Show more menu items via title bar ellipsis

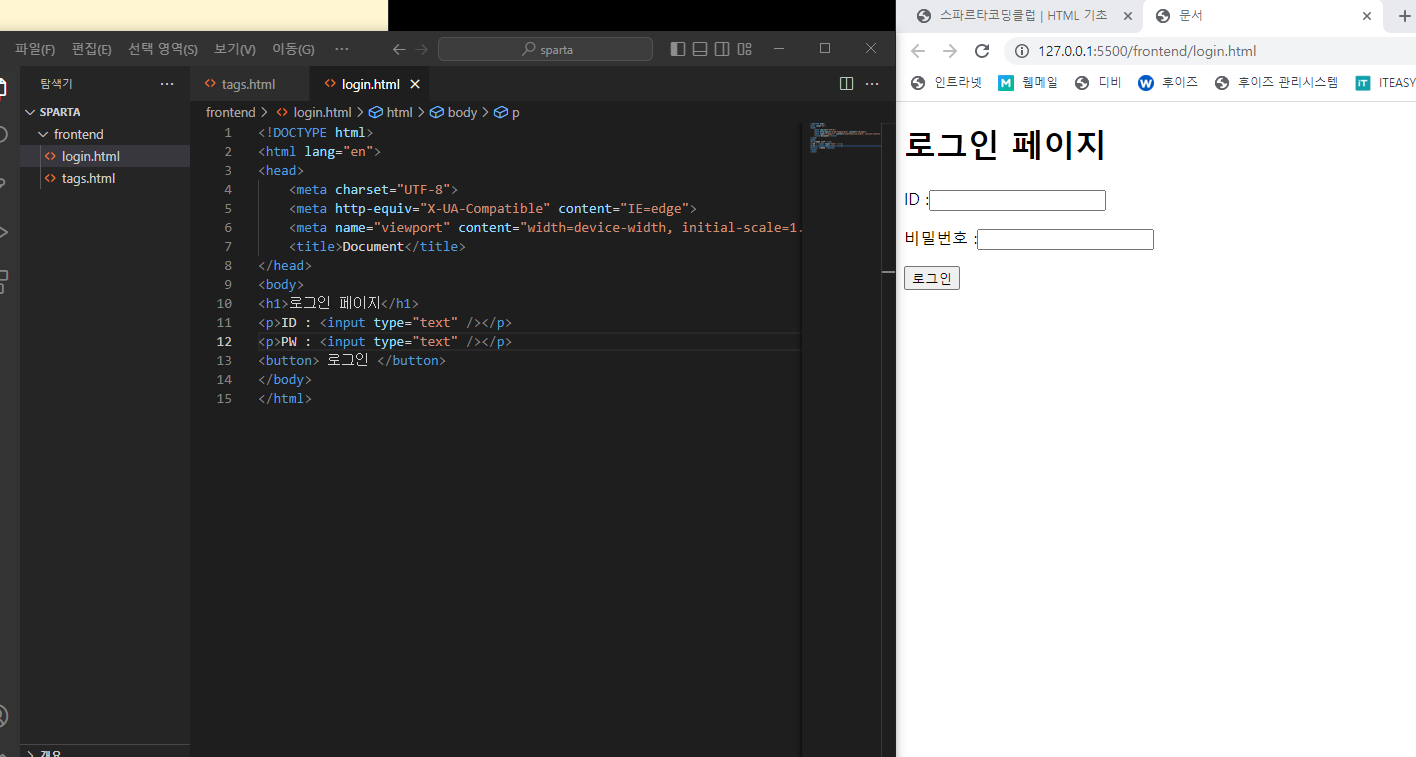point(342,49)
